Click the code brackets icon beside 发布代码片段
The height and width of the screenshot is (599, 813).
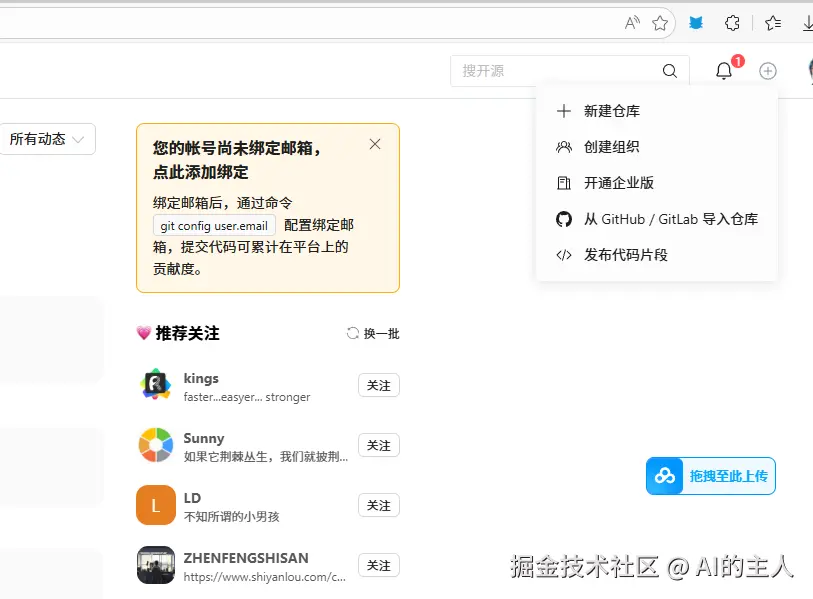coord(564,255)
